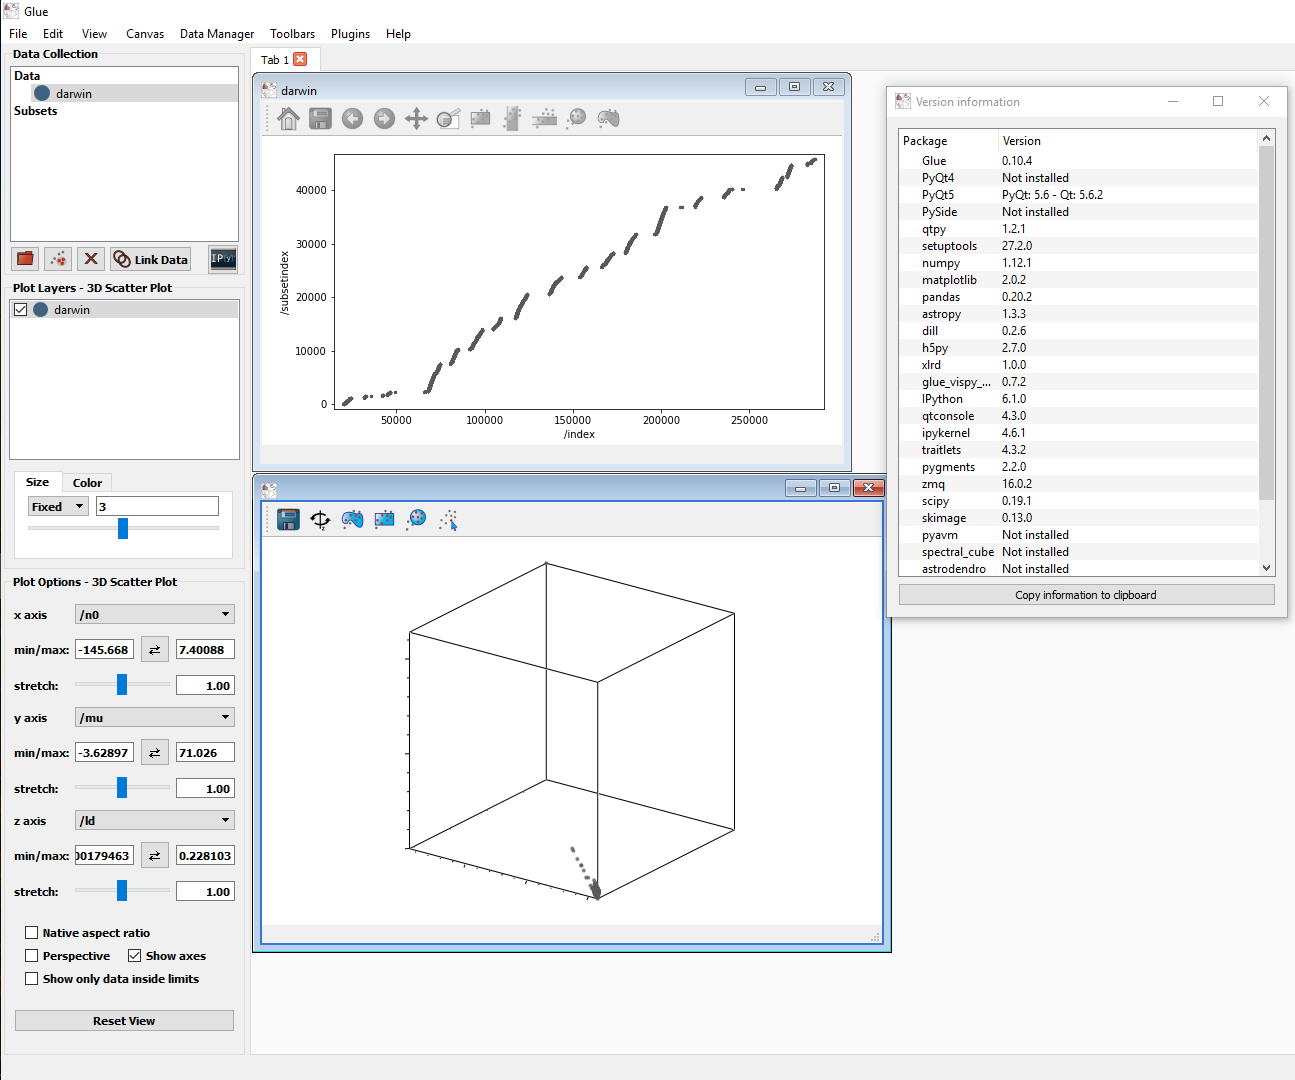Click the home icon to reset the darwin plot view
This screenshot has height=1080, width=1295.
coord(288,118)
